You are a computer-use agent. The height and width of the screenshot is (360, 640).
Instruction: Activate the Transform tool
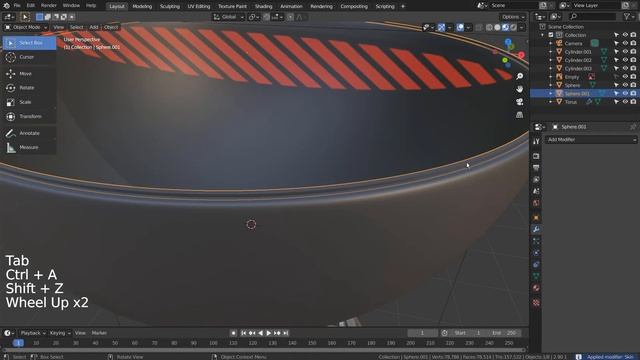(29, 116)
